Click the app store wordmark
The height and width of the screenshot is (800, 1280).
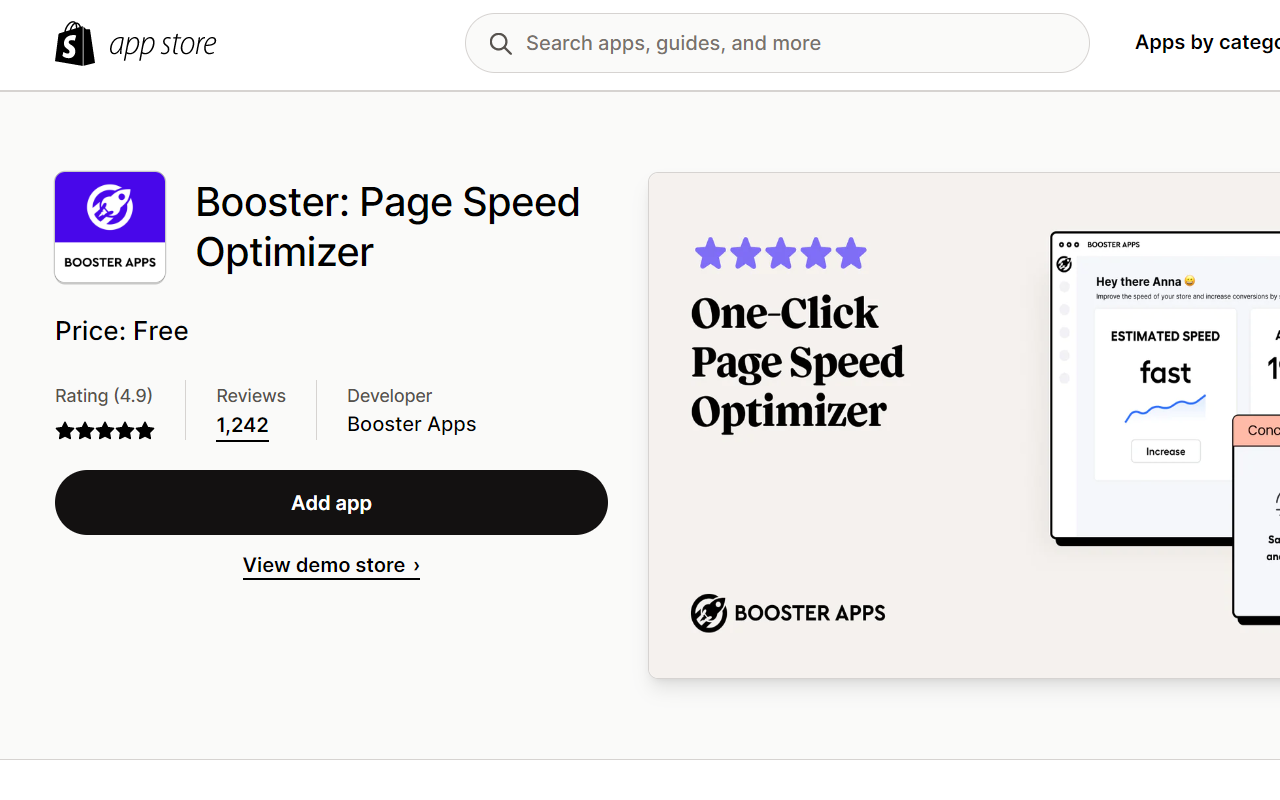(163, 42)
